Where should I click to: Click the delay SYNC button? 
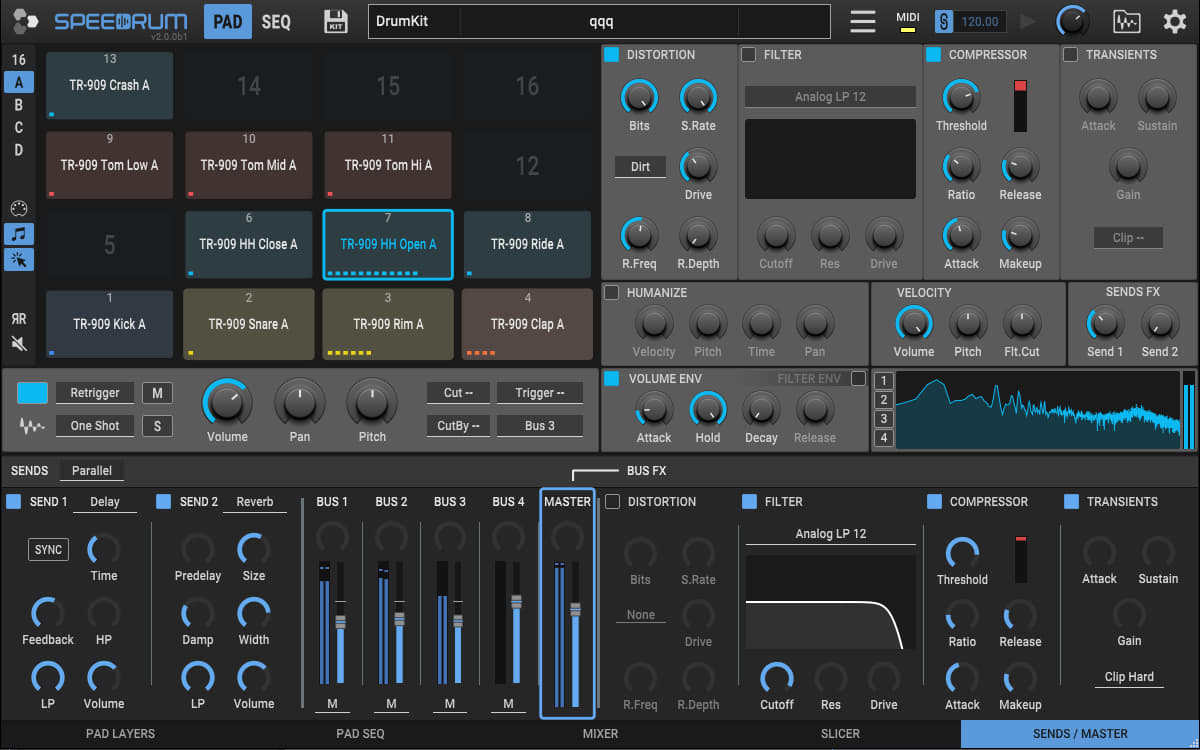coord(48,550)
